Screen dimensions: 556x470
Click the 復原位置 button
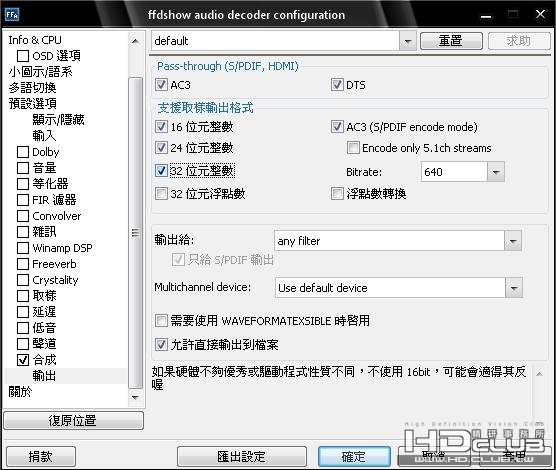73,421
